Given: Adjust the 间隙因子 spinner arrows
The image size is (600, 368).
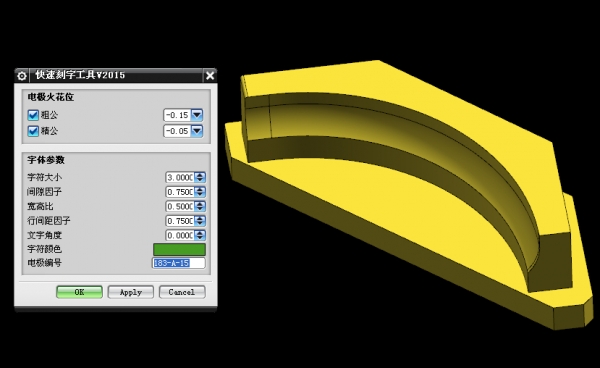Looking at the screenshot, I should (200, 192).
